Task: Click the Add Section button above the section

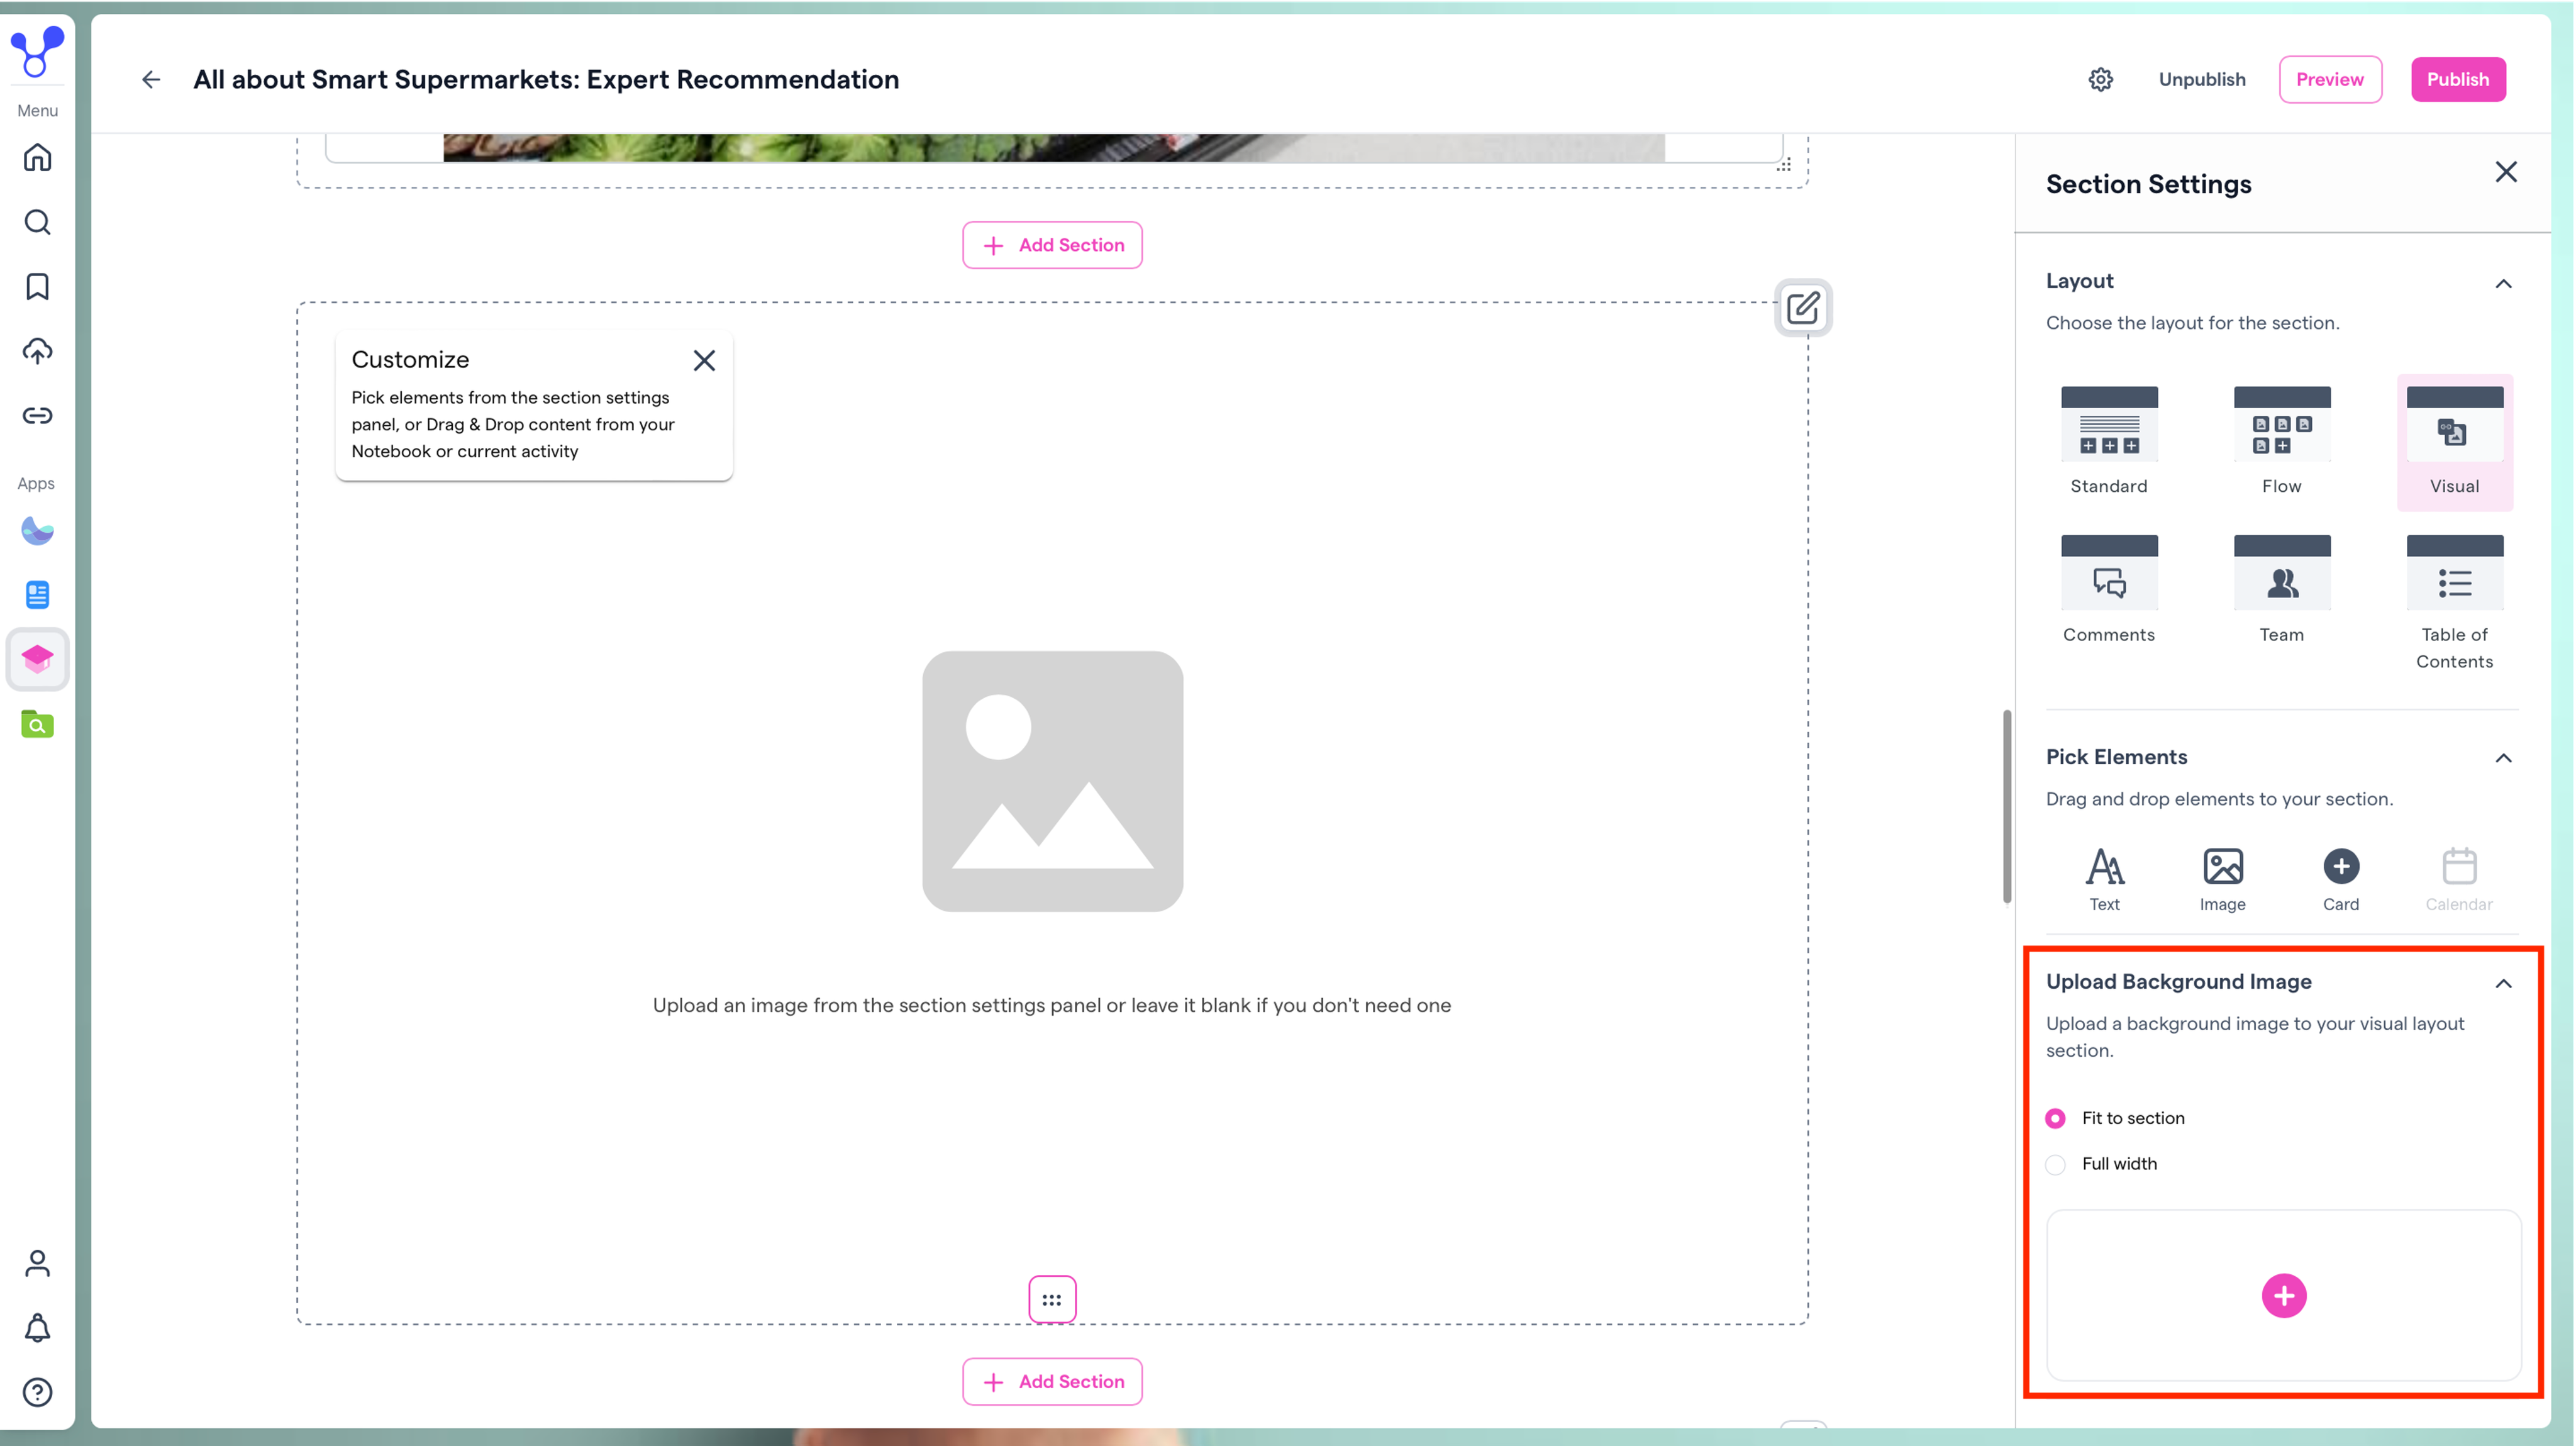Action: [1052, 245]
